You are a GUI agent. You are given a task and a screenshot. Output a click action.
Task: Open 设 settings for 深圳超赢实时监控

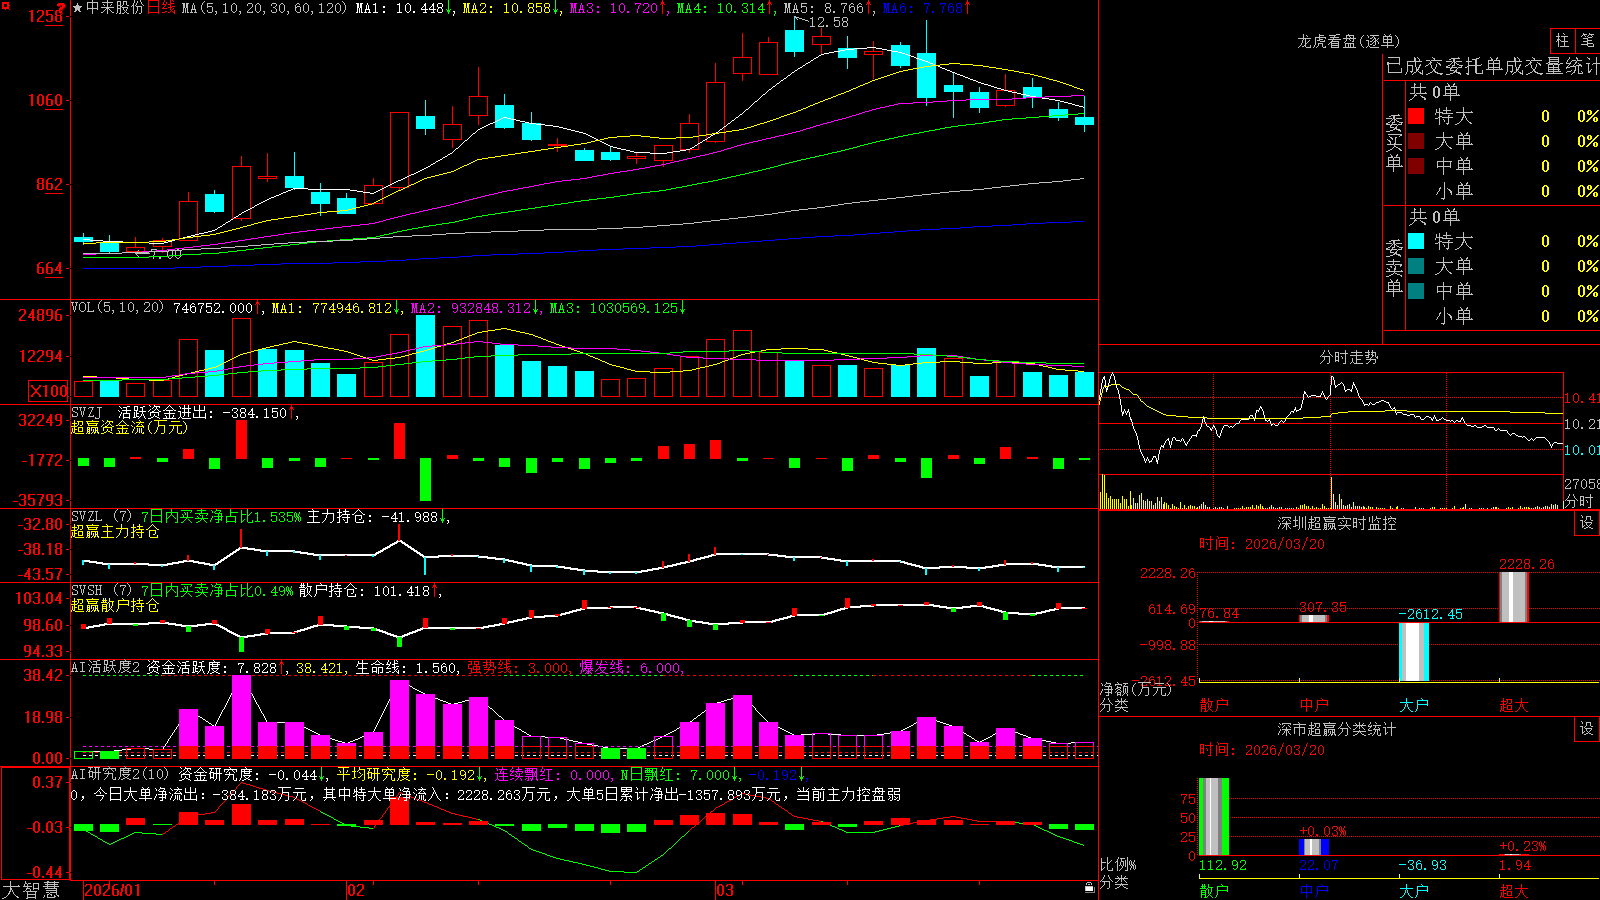pos(1587,523)
